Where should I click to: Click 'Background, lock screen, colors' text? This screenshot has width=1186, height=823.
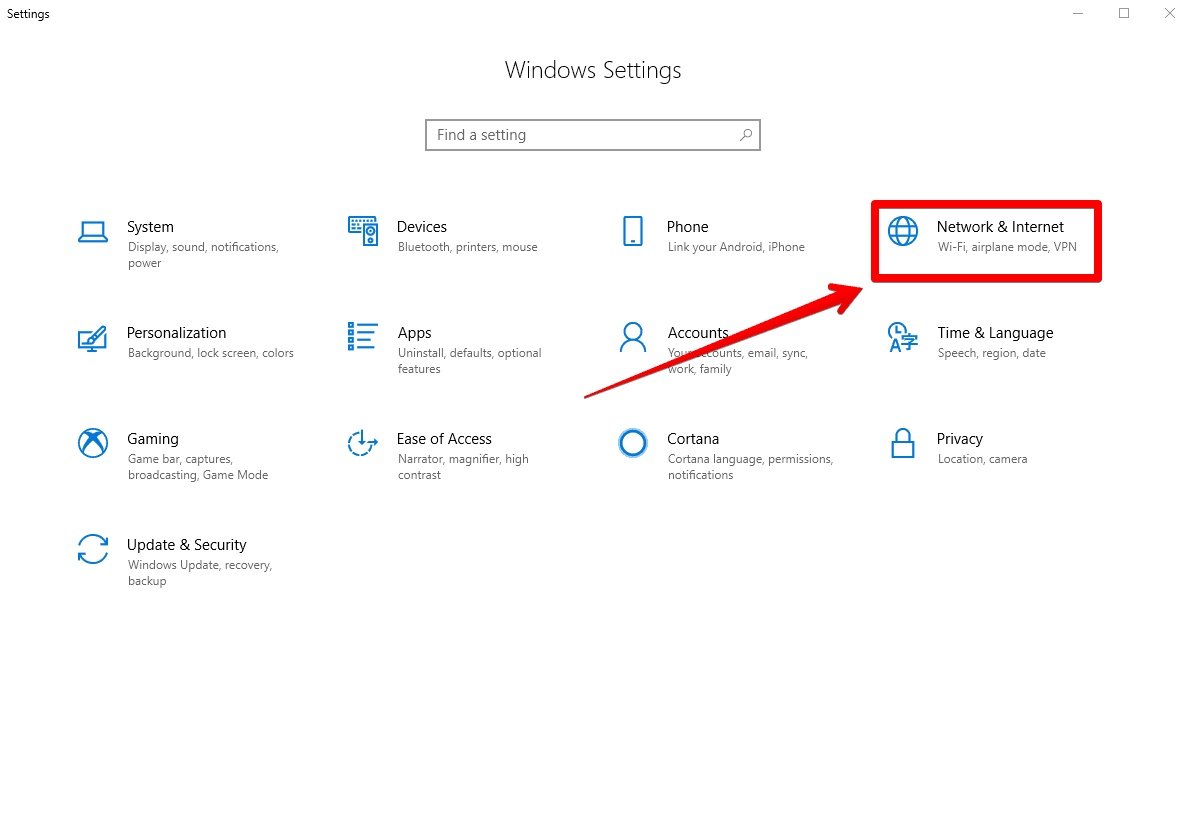click(210, 352)
